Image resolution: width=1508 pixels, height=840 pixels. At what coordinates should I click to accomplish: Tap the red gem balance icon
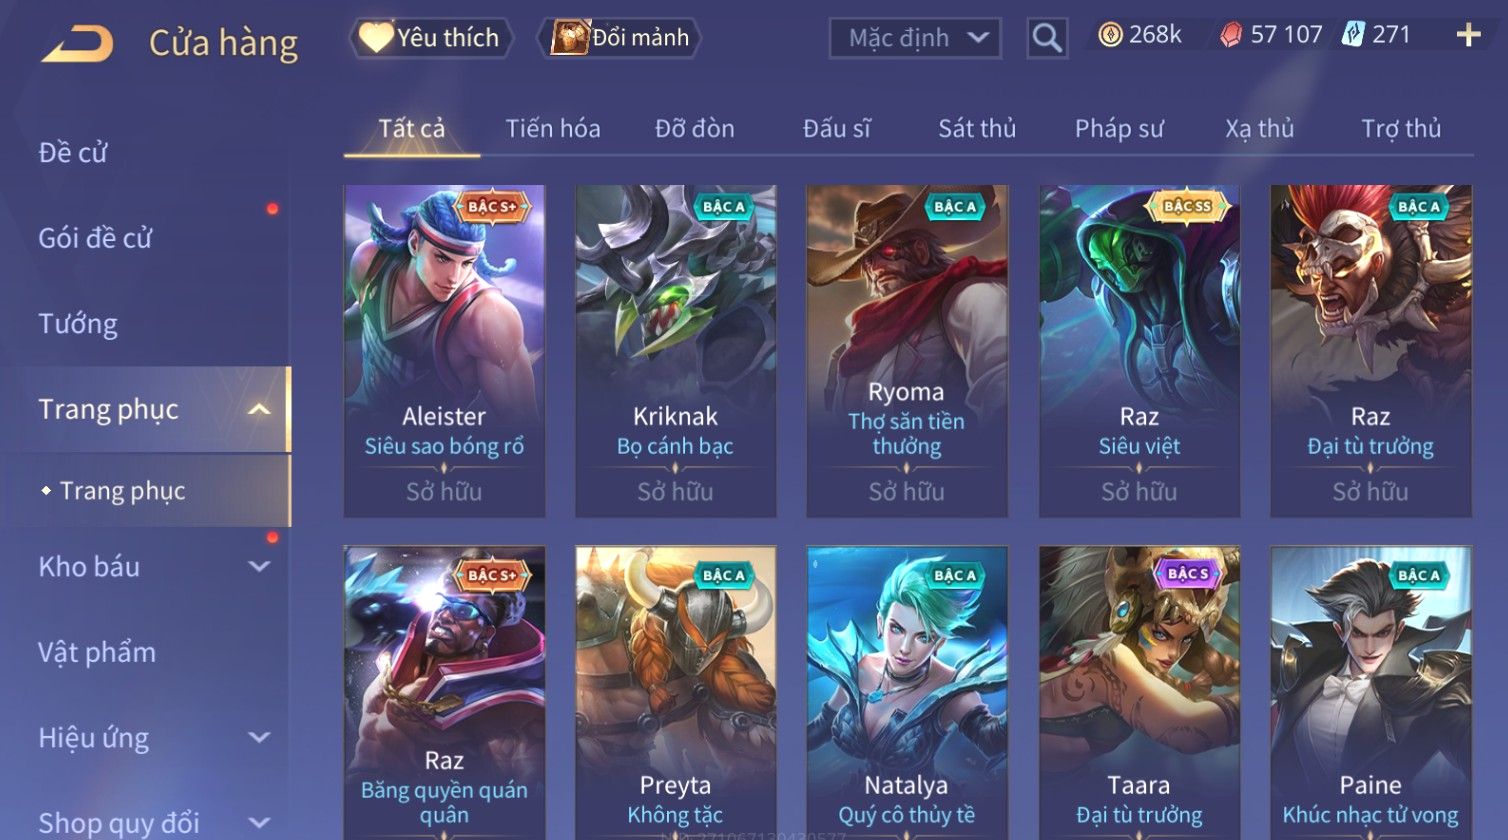(1231, 35)
